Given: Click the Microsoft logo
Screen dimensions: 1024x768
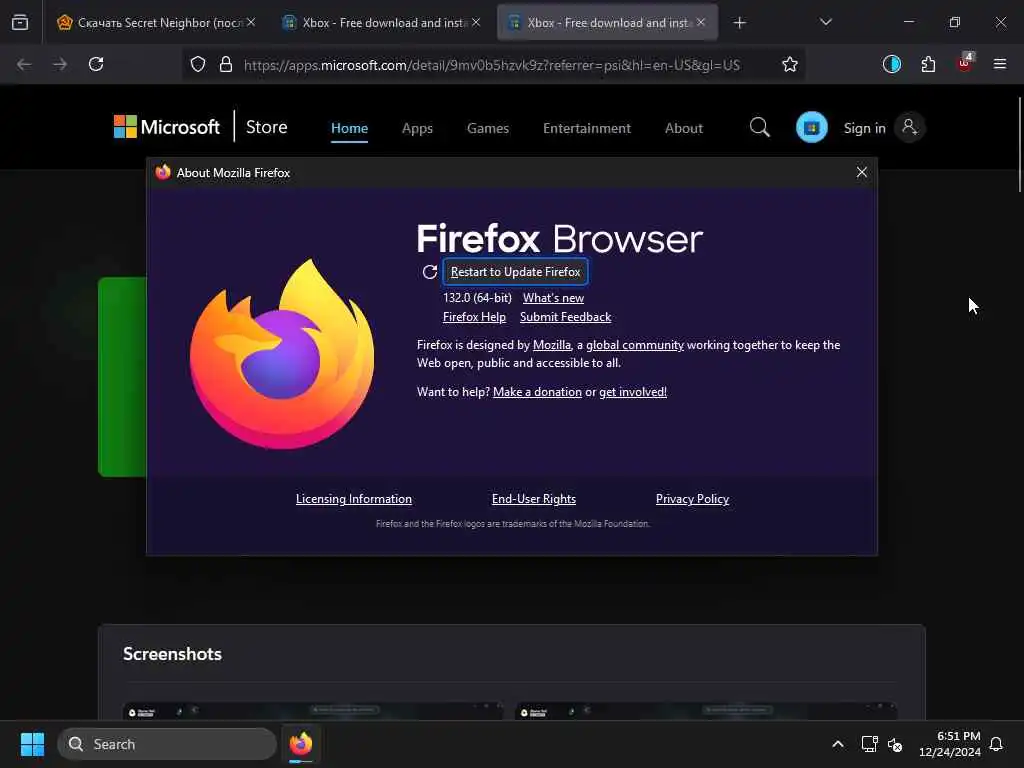Looking at the screenshot, I should (167, 127).
